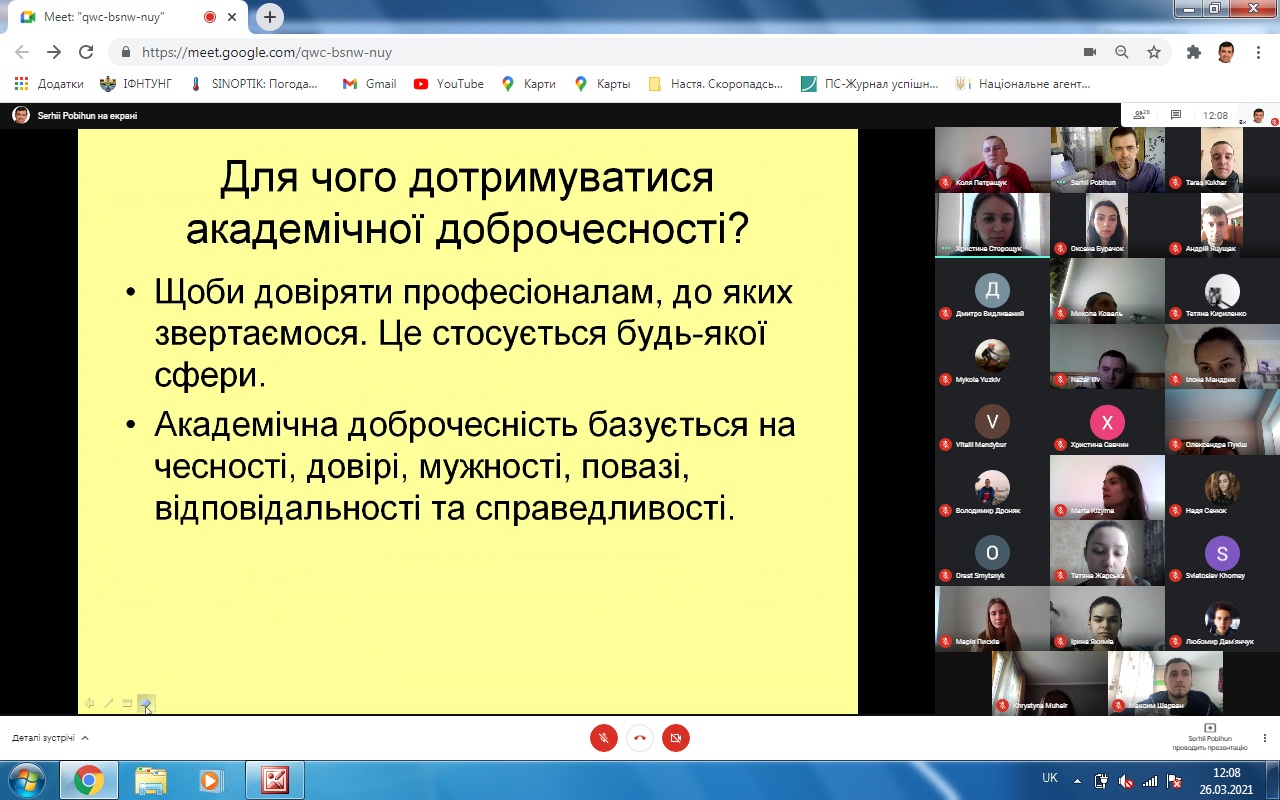This screenshot has height=800, width=1280.
Task: Click the Chrome extensions puzzle icon
Action: pos(1193,52)
